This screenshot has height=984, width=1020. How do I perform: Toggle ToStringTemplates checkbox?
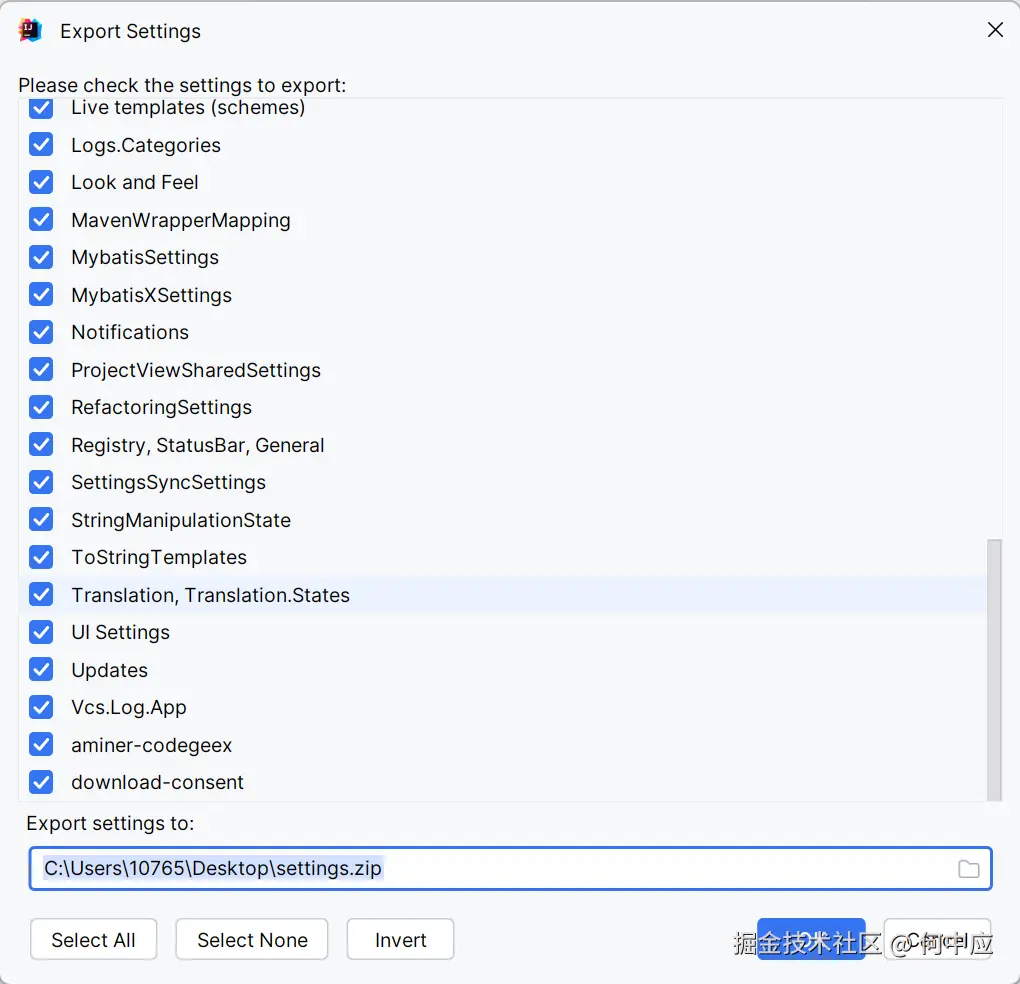tap(41, 557)
